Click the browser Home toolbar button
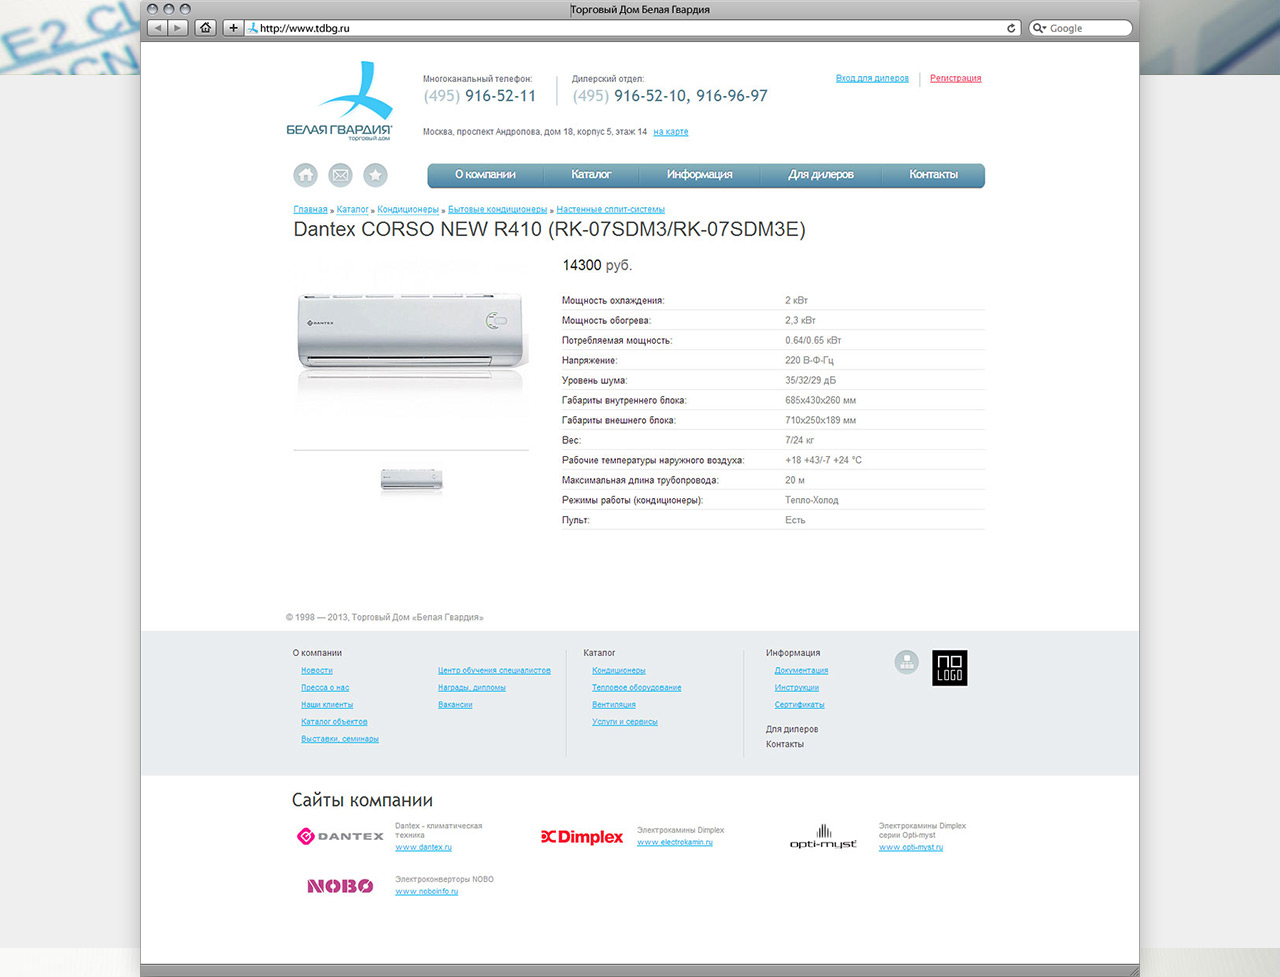Image resolution: width=1280 pixels, height=977 pixels. [x=205, y=28]
